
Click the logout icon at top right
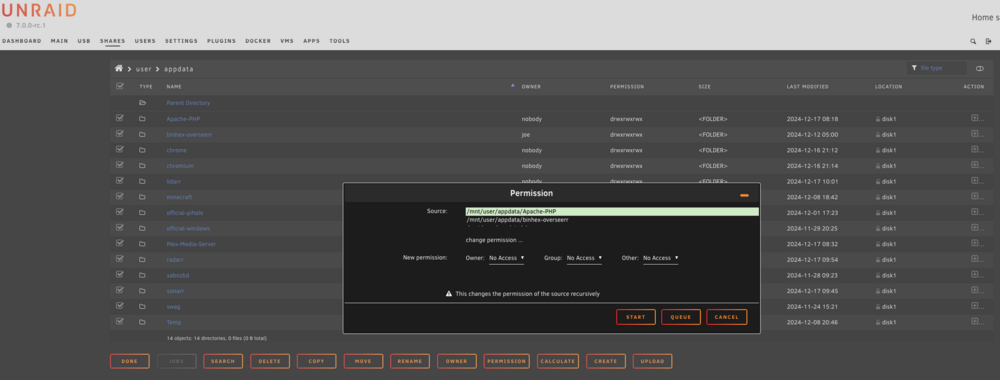(x=989, y=41)
